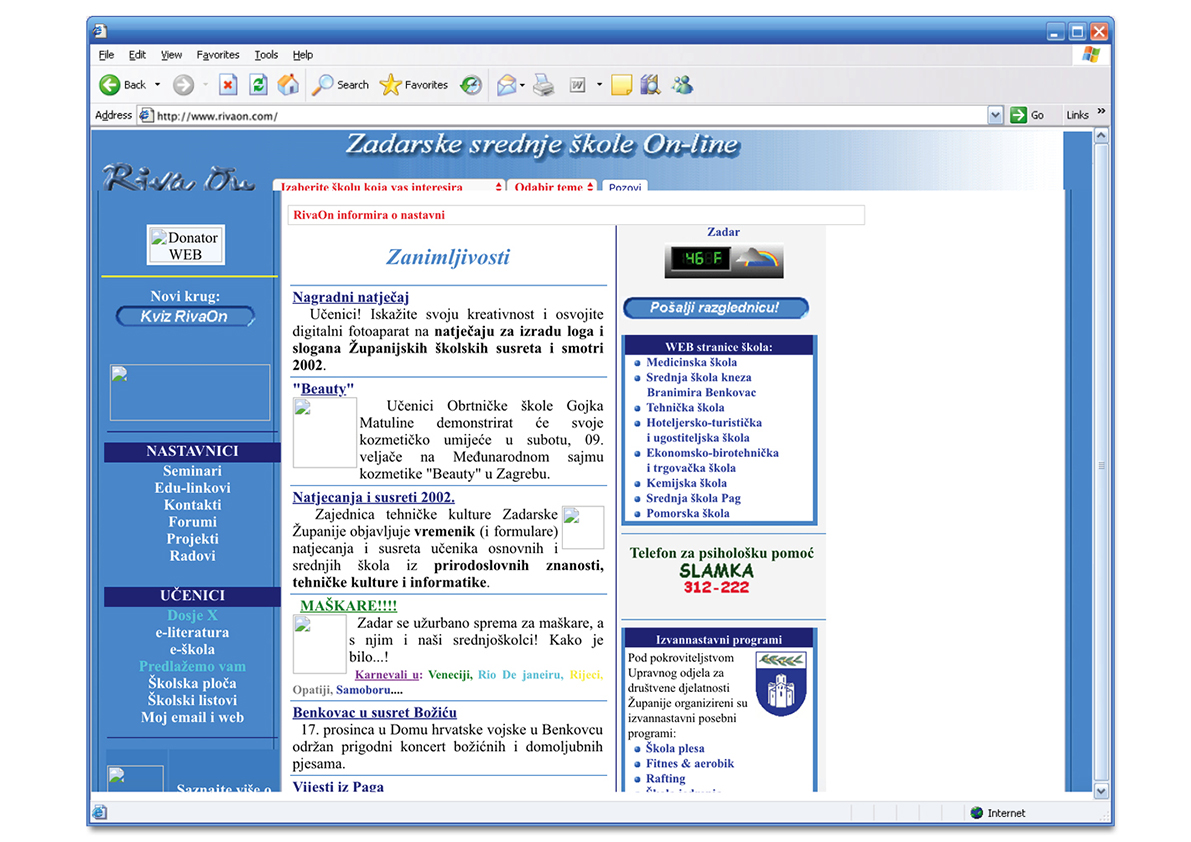Image resolution: width=1191 pixels, height=842 pixels.
Task: Open the File menu
Action: [x=106, y=55]
